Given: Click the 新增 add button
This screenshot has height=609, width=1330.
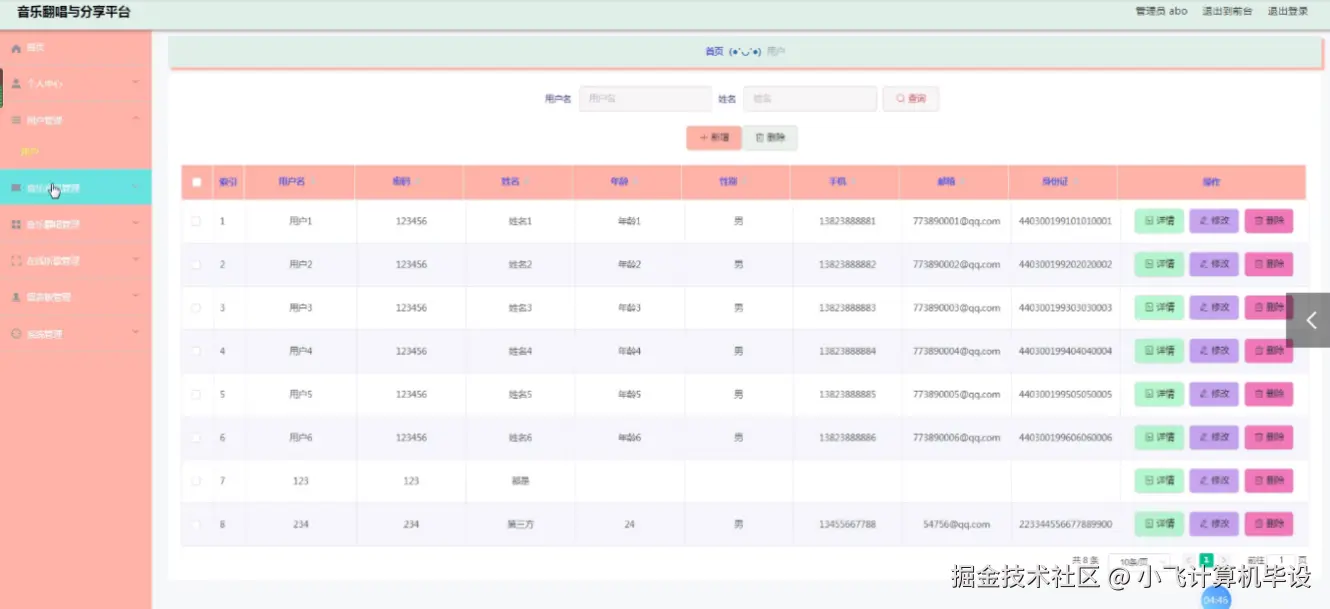Looking at the screenshot, I should [714, 138].
